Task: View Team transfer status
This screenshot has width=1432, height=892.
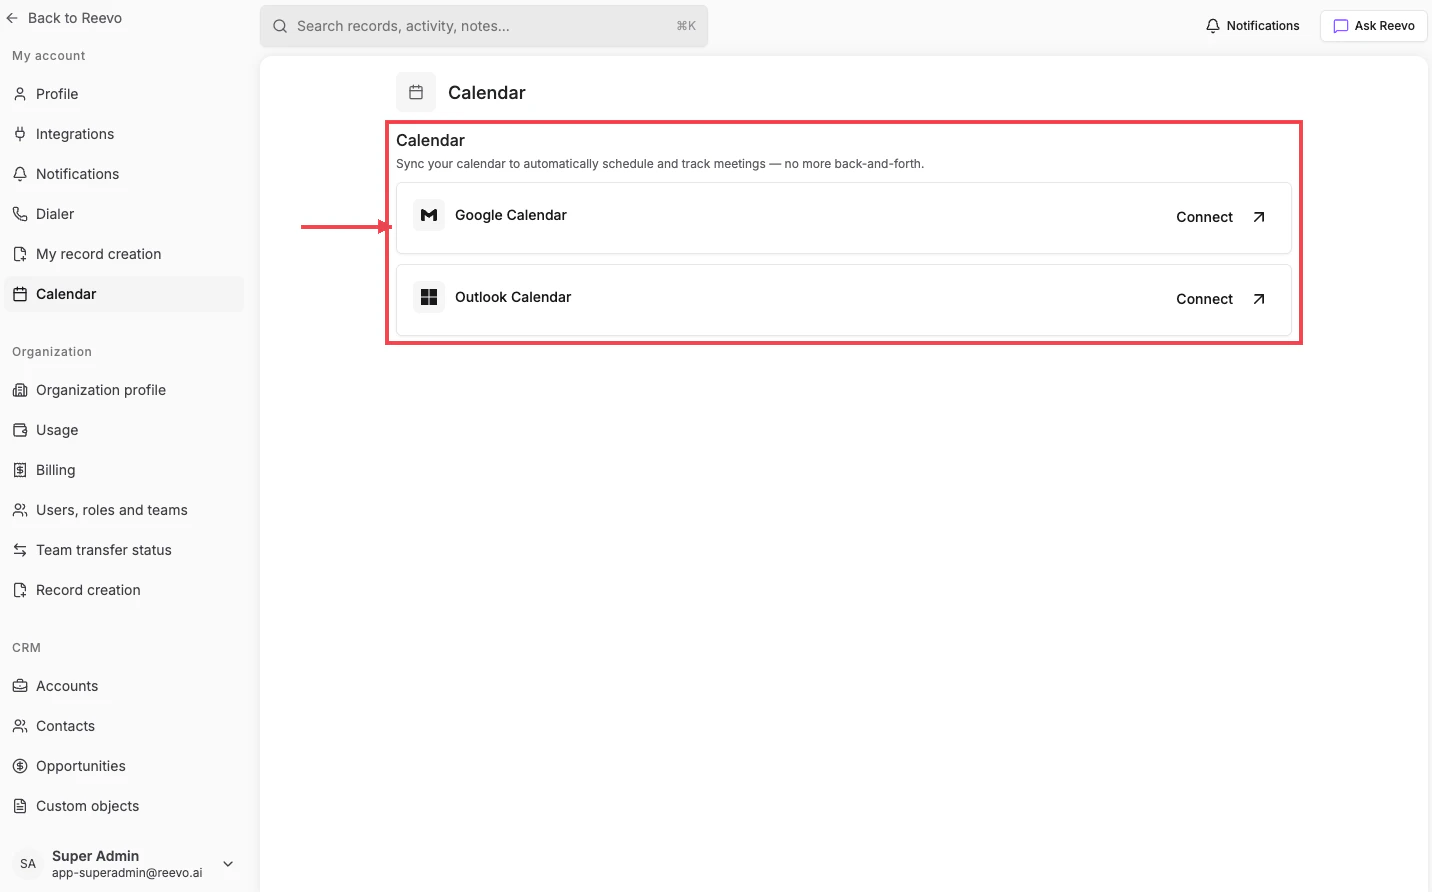Action: [x=124, y=550]
